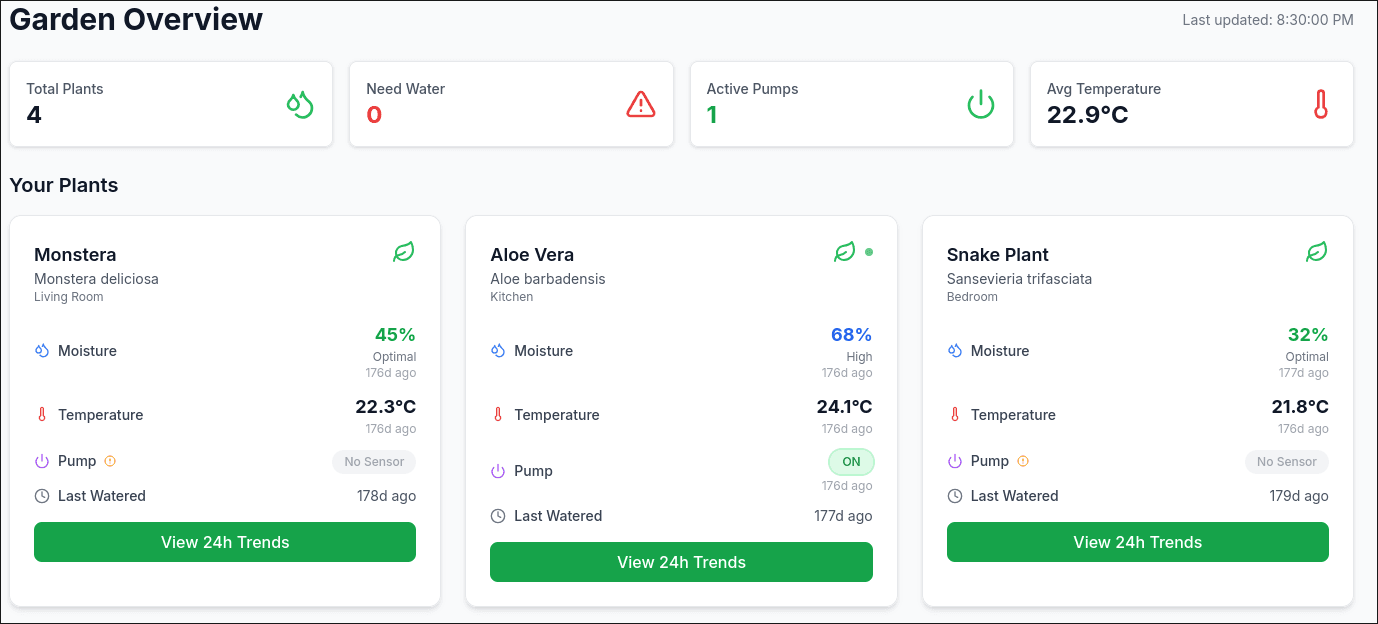The image size is (1378, 624).
Task: Click the Snake Plant pump warning indicator
Action: tap(1023, 461)
